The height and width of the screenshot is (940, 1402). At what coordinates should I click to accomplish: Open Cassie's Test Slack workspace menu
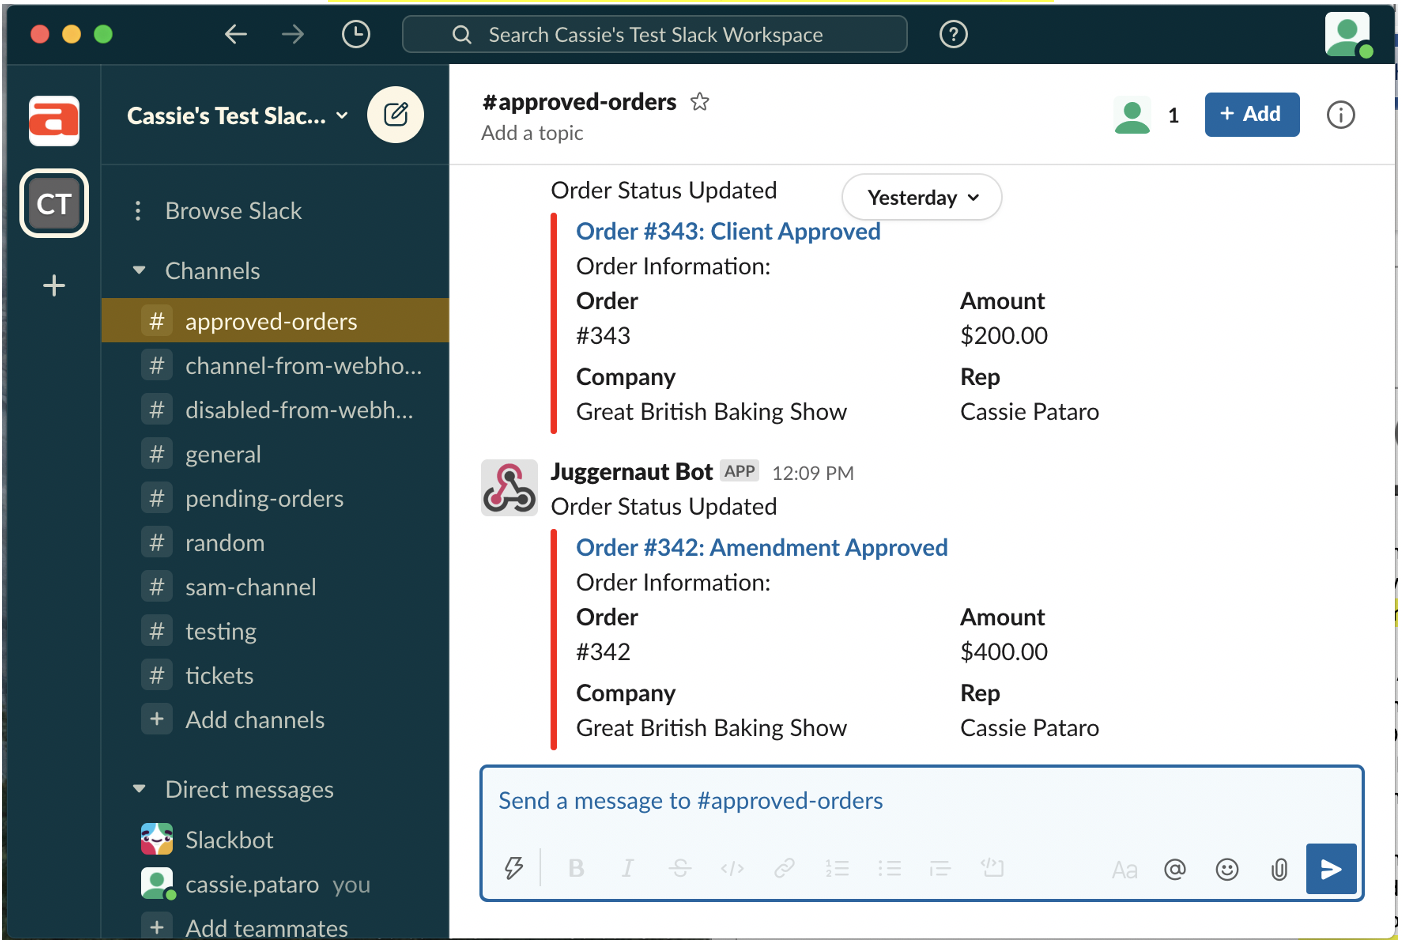tap(237, 116)
